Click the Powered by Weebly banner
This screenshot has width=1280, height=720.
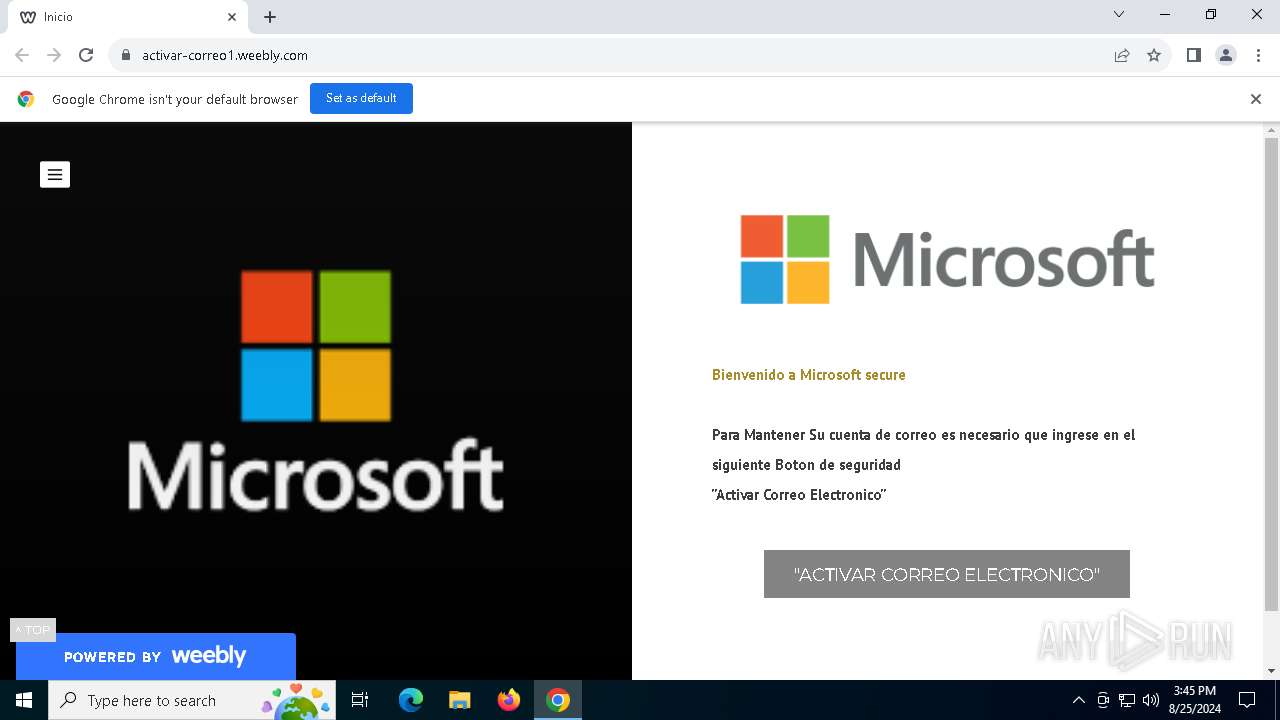(x=156, y=656)
